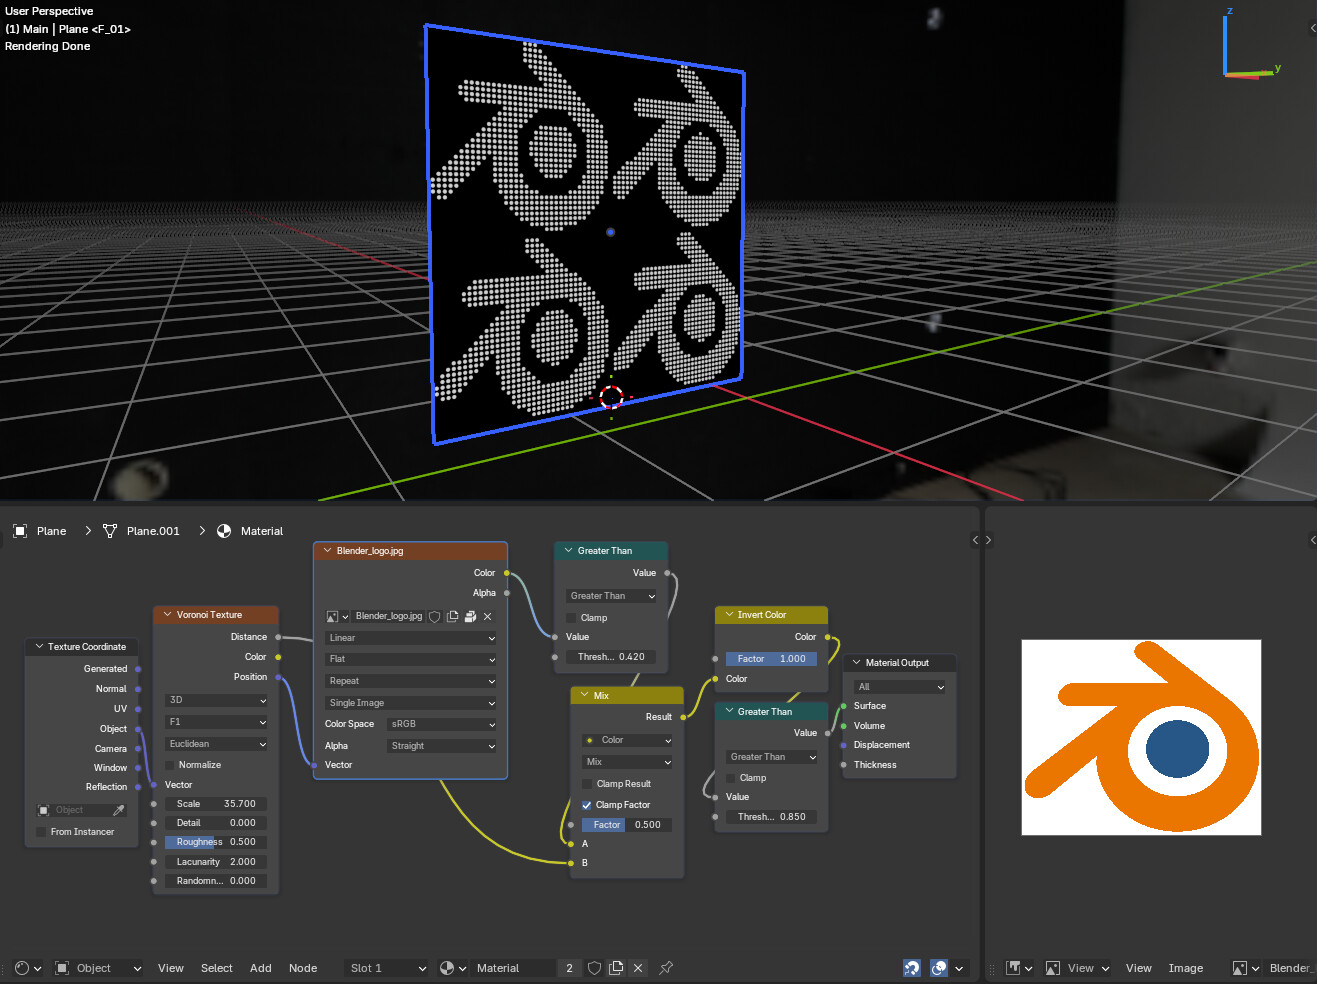Click new image copy icon in image node
Image resolution: width=1317 pixels, height=984 pixels.
pos(452,617)
